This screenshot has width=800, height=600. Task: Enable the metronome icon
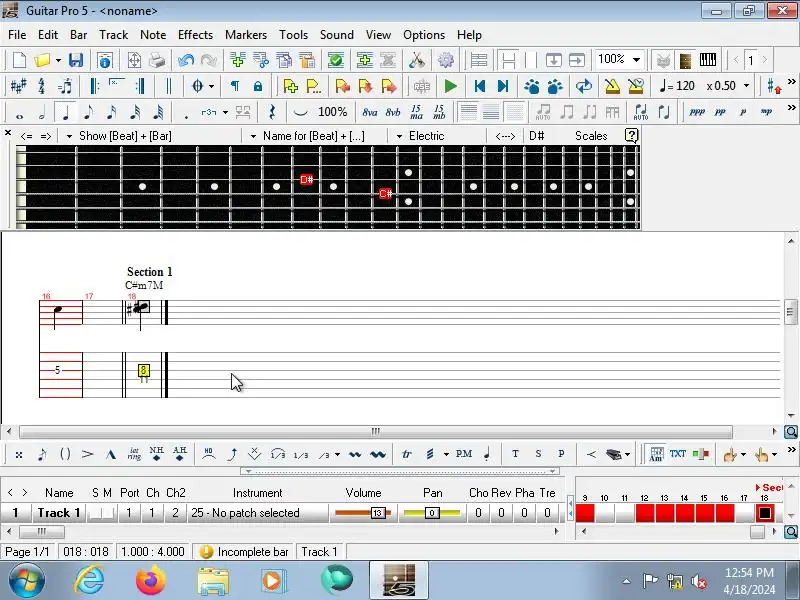[612, 86]
